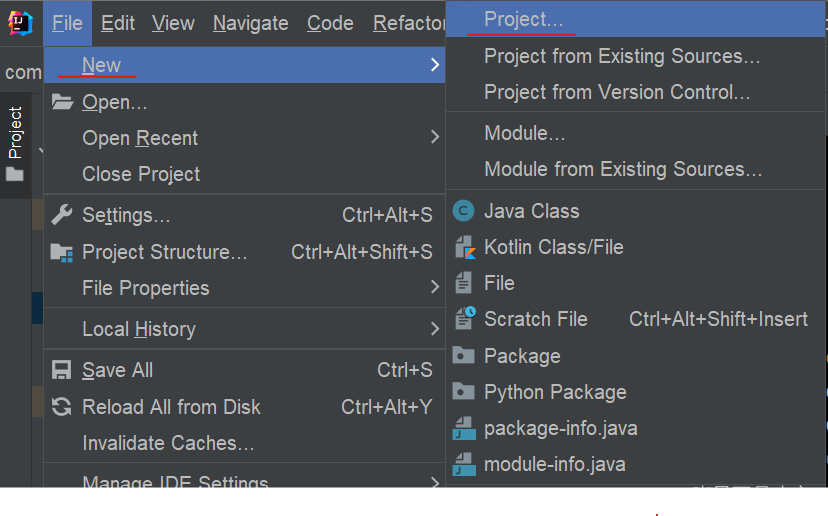Click the Kotlin Class/File icon
The width and height of the screenshot is (828, 516).
[x=464, y=247]
